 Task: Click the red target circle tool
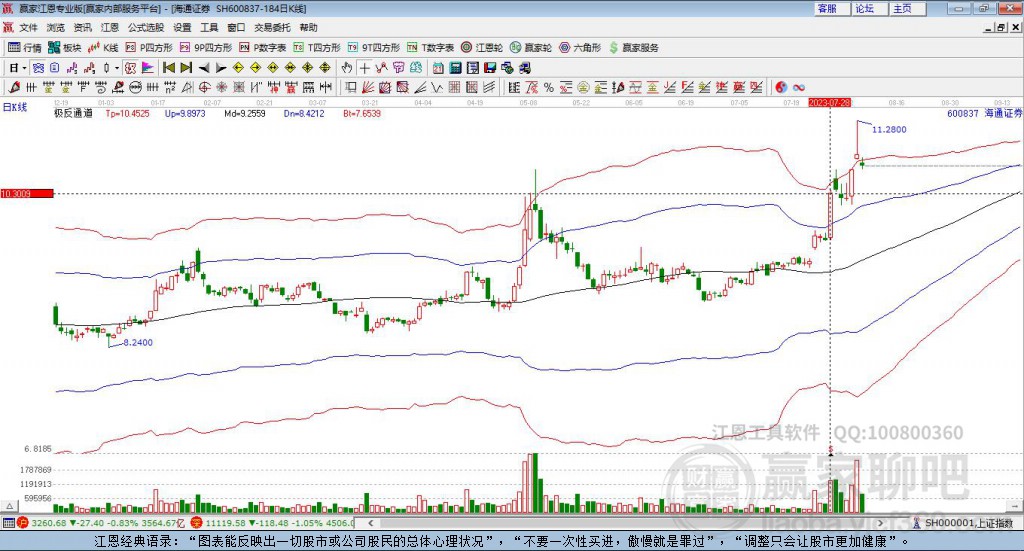(204, 87)
